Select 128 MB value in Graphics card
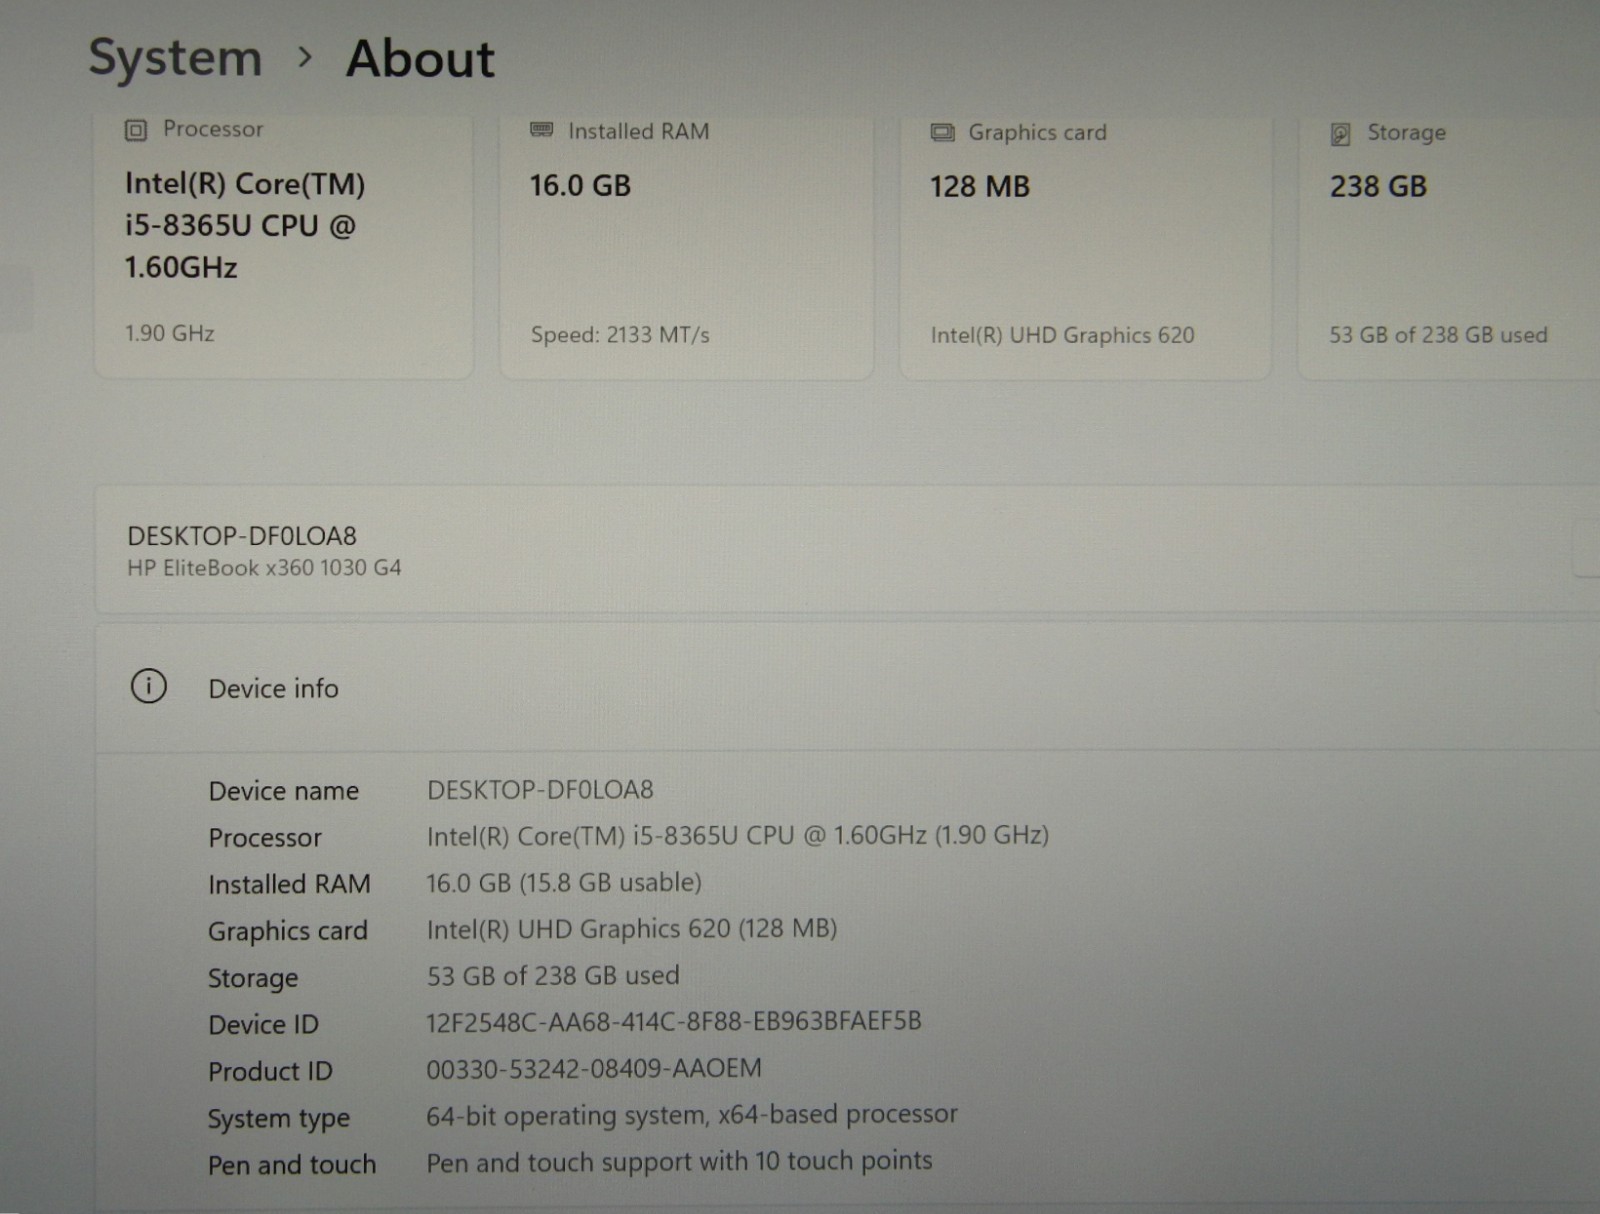The height and width of the screenshot is (1214, 1600). click(980, 187)
